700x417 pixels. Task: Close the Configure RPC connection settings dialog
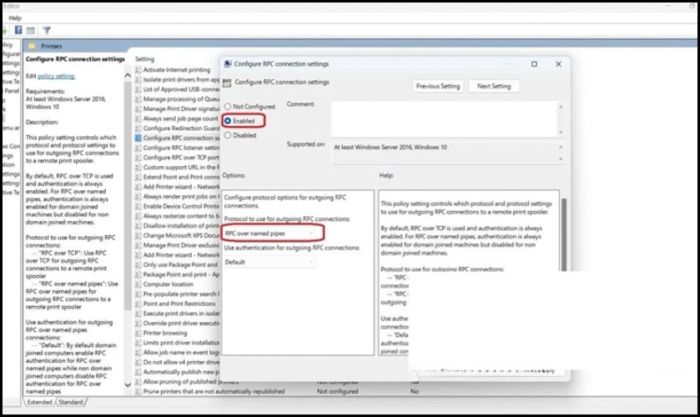558,64
